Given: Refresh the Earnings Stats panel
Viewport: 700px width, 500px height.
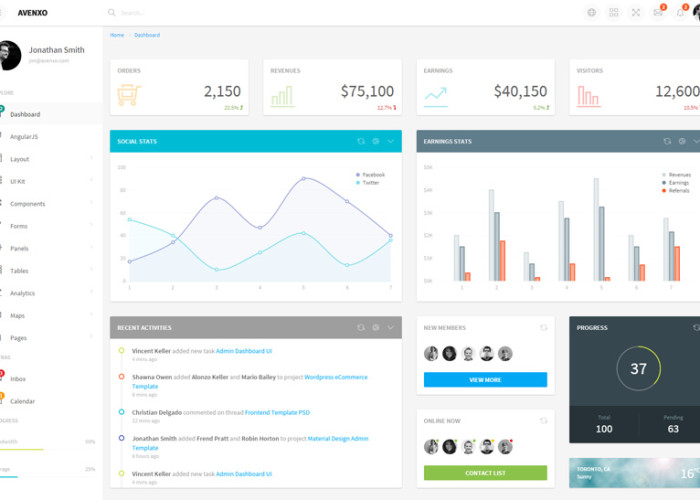Looking at the screenshot, I should (x=667, y=141).
